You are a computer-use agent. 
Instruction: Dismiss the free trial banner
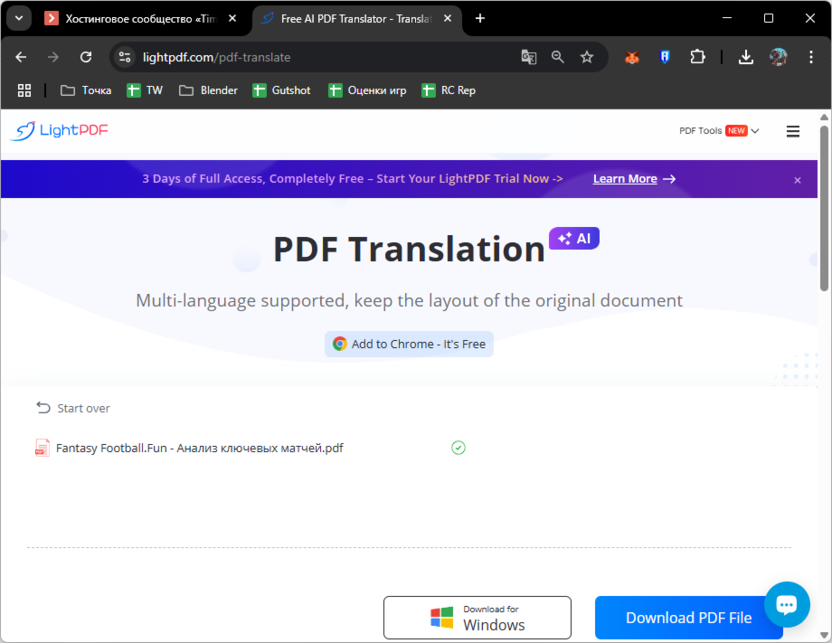coord(797,180)
